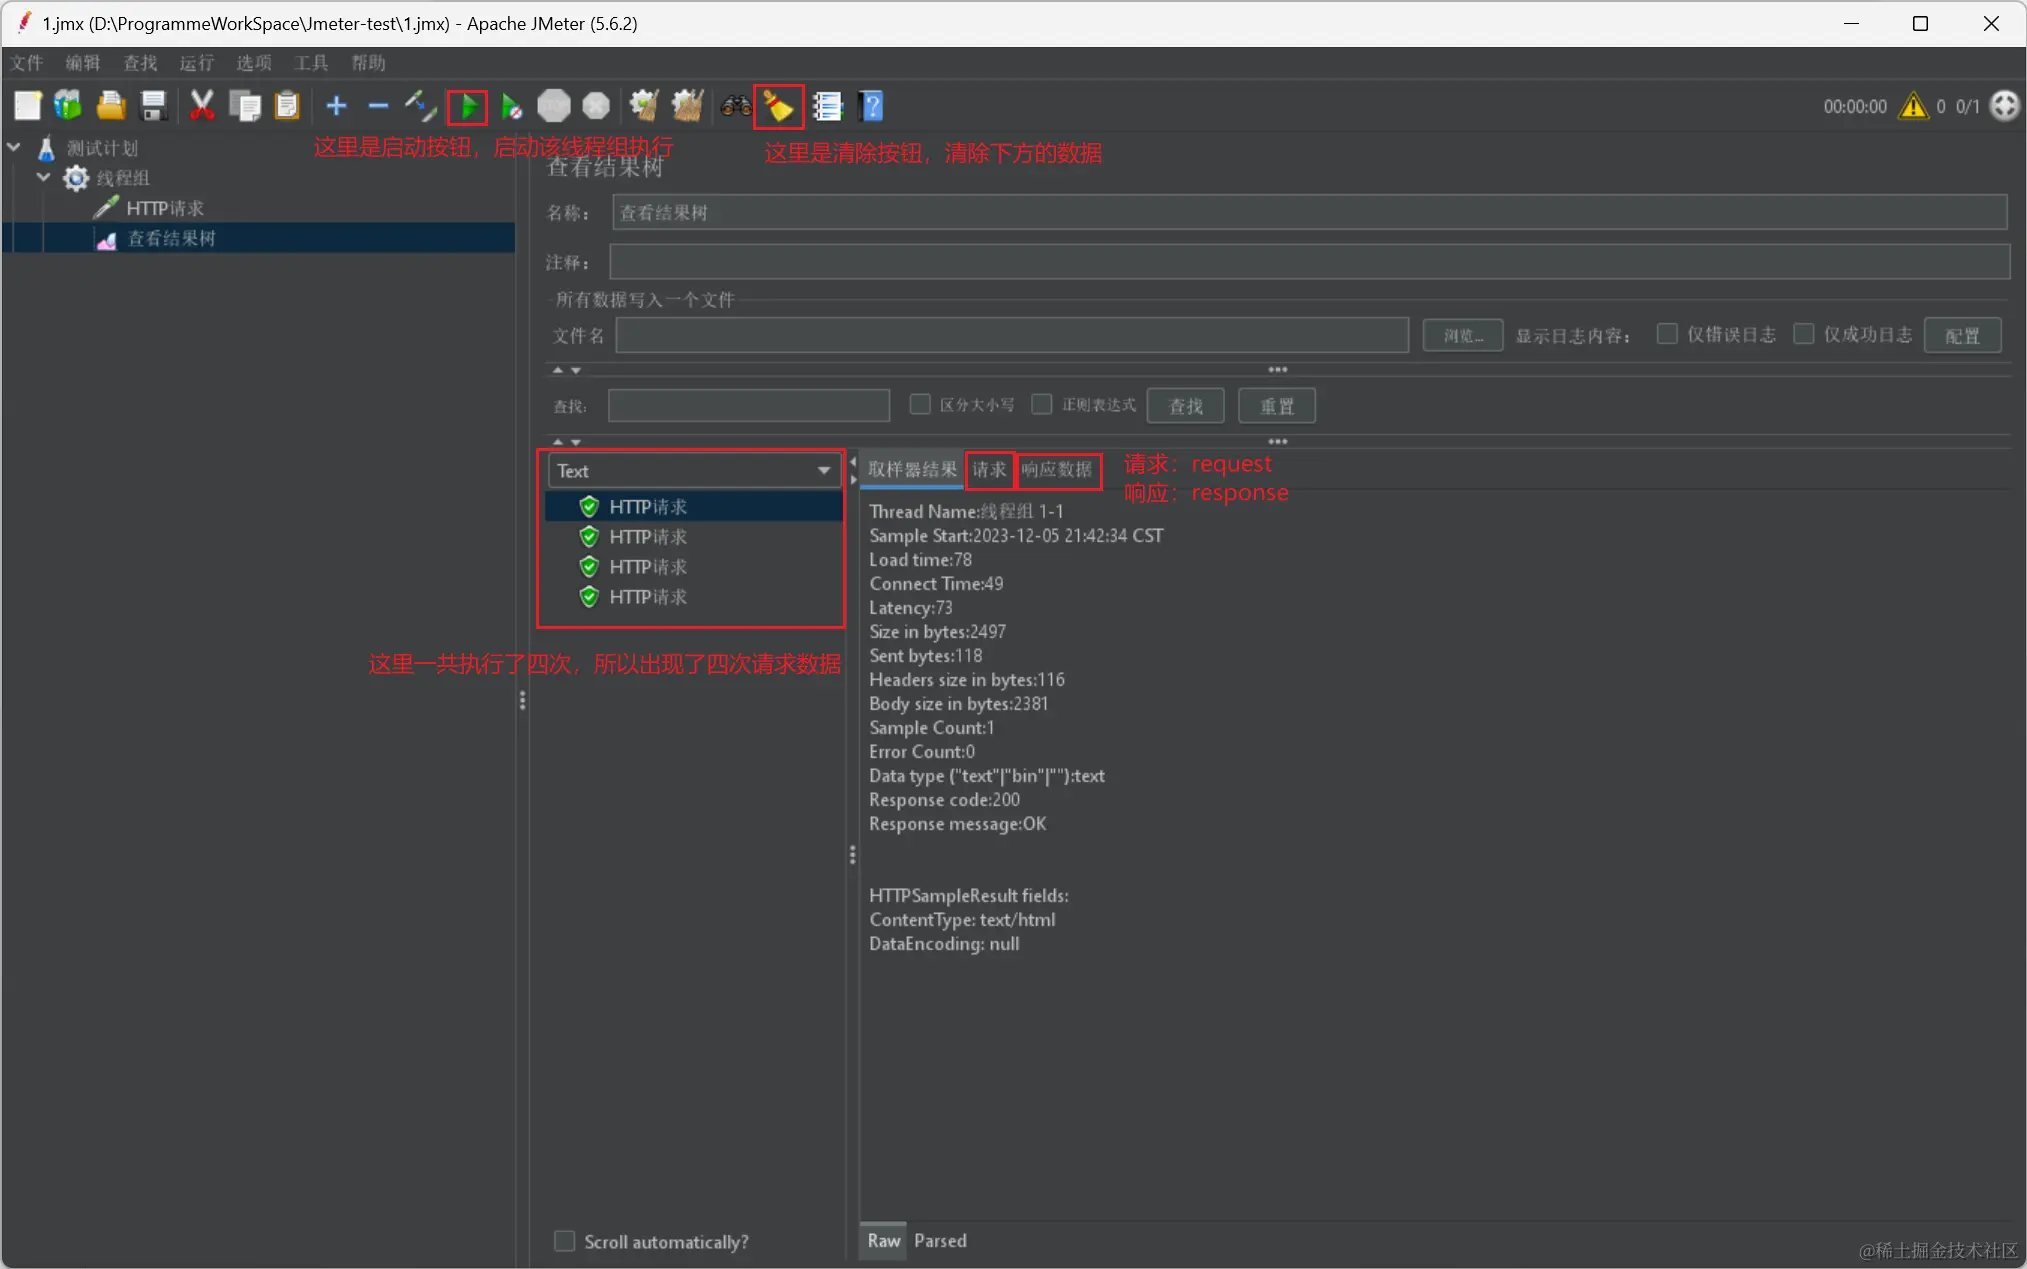
Task: Click the green Start run button
Action: (x=467, y=106)
